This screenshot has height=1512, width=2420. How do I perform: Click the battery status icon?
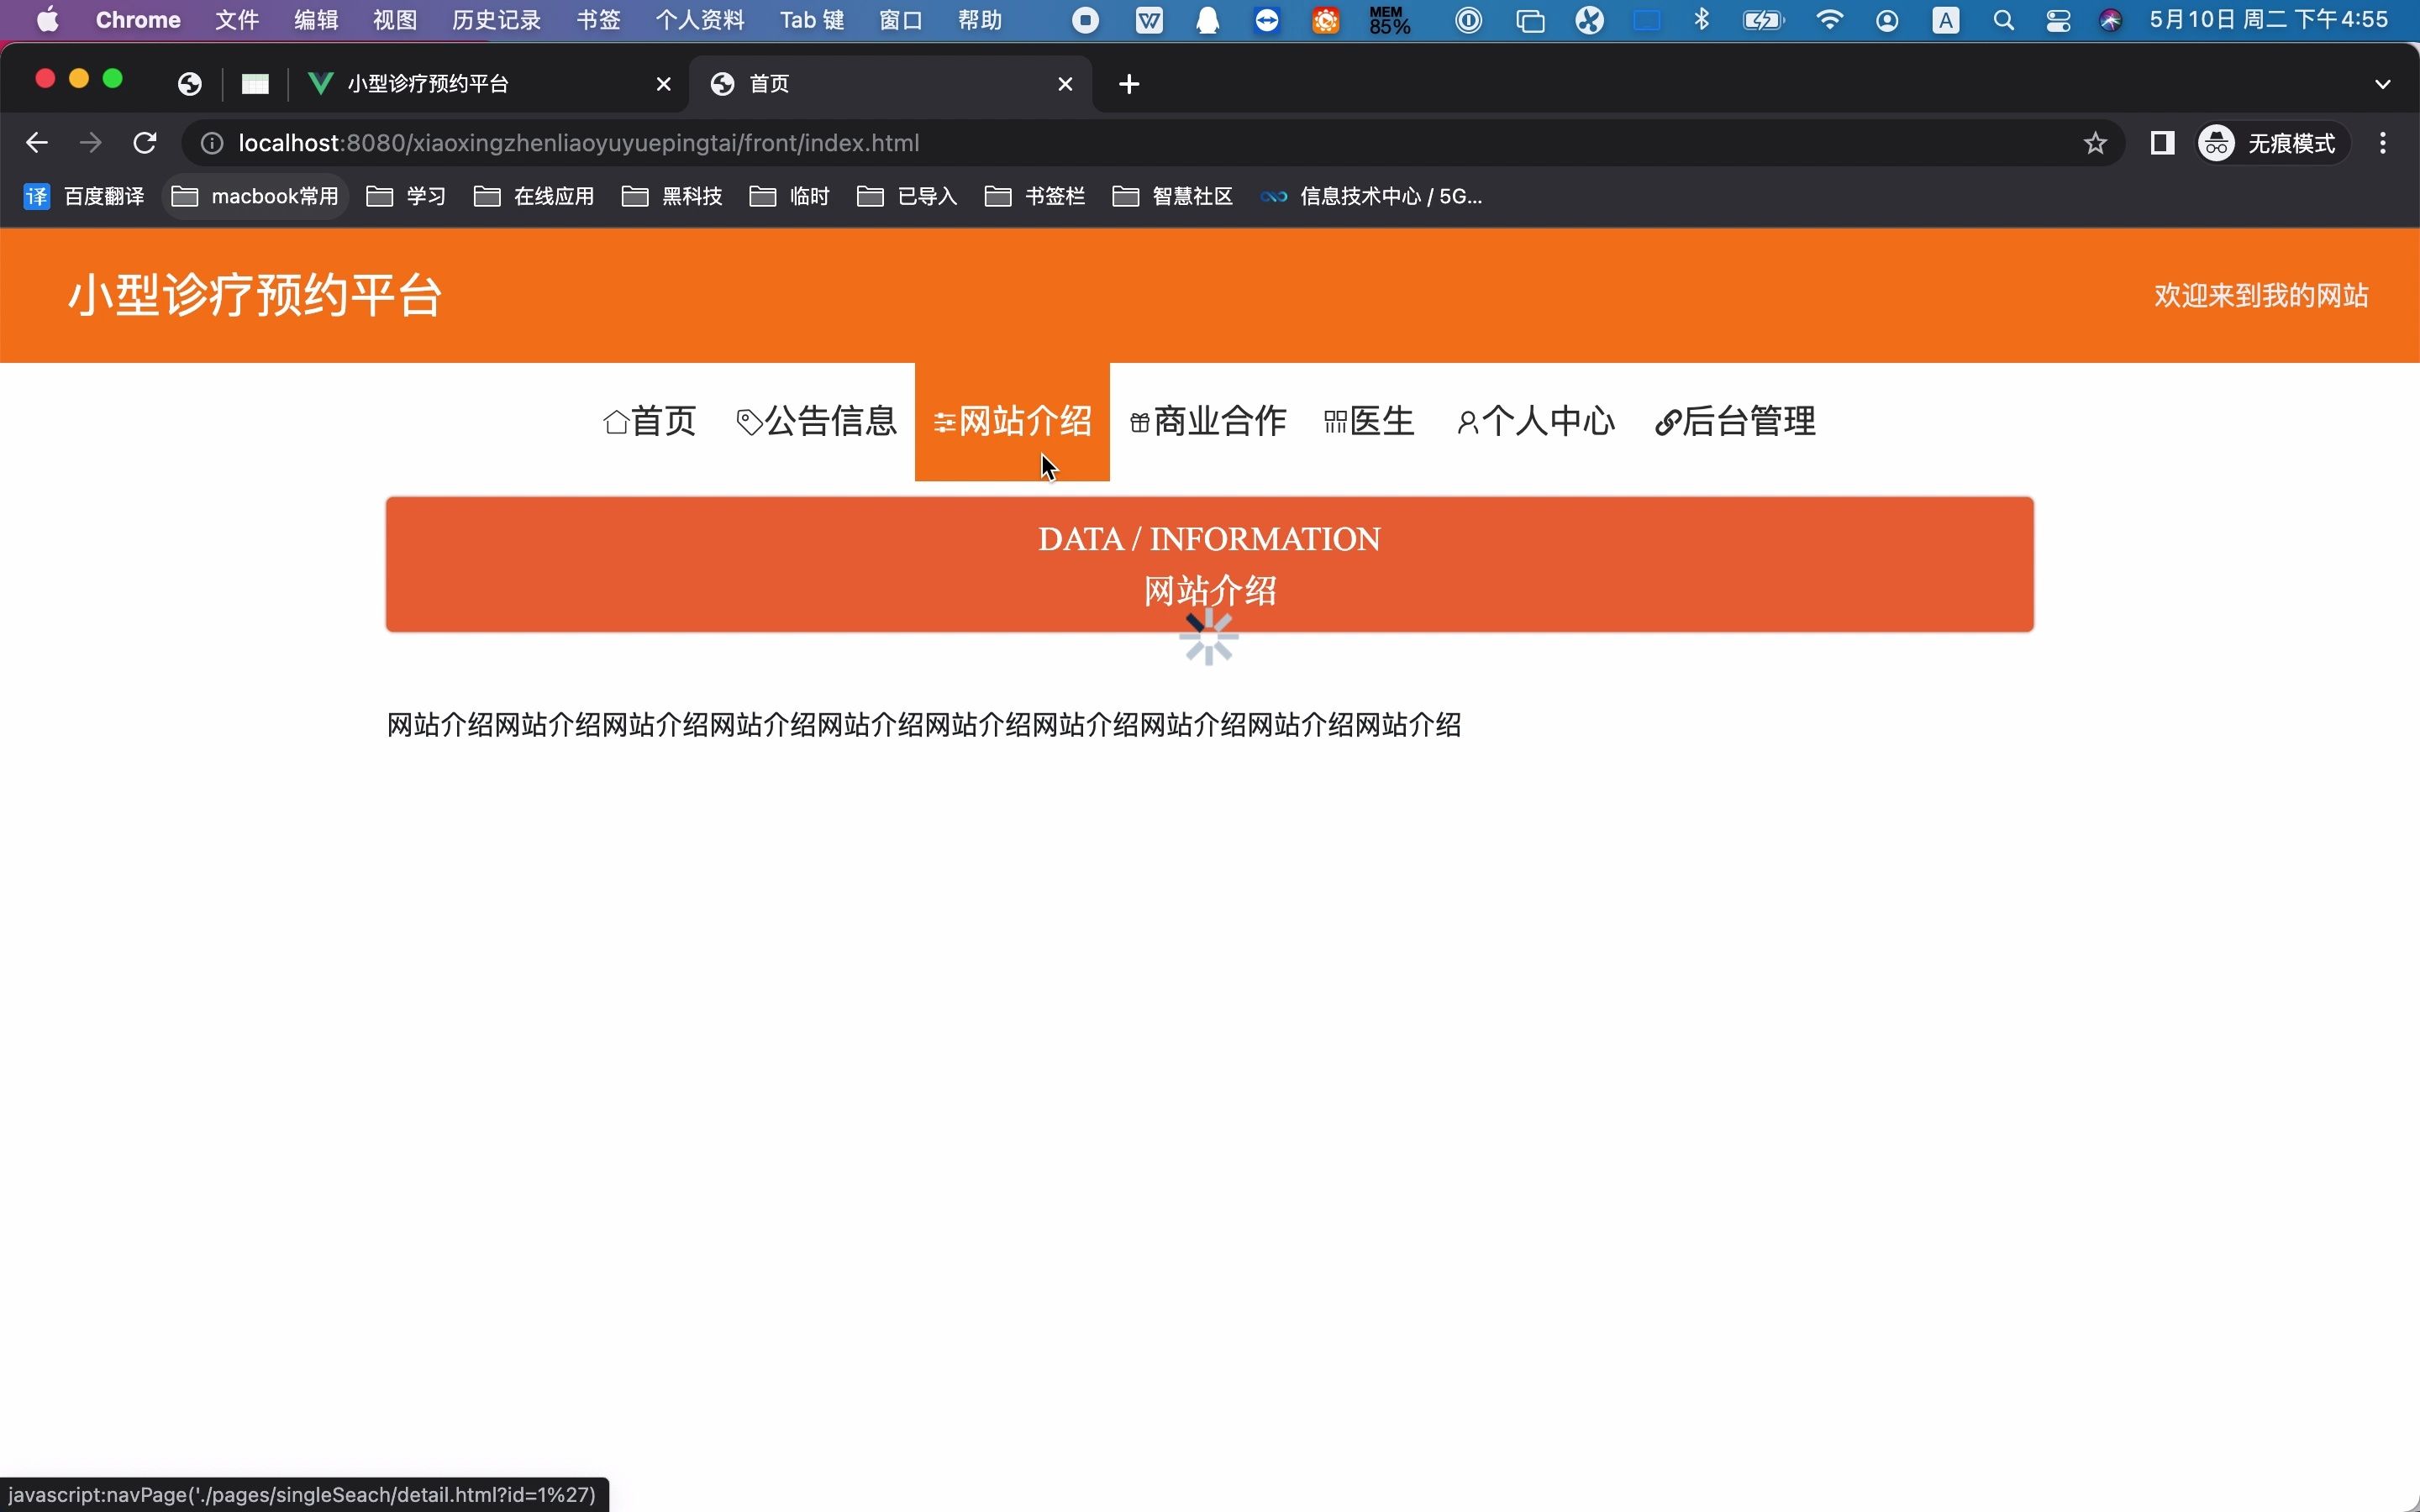click(1763, 20)
